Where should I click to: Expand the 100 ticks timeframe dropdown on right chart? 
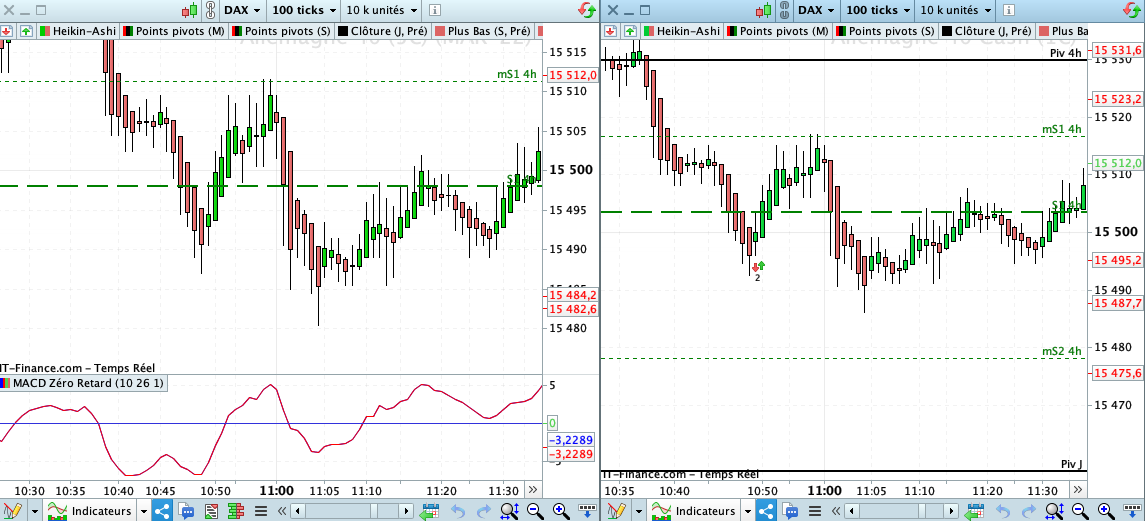[x=877, y=10]
